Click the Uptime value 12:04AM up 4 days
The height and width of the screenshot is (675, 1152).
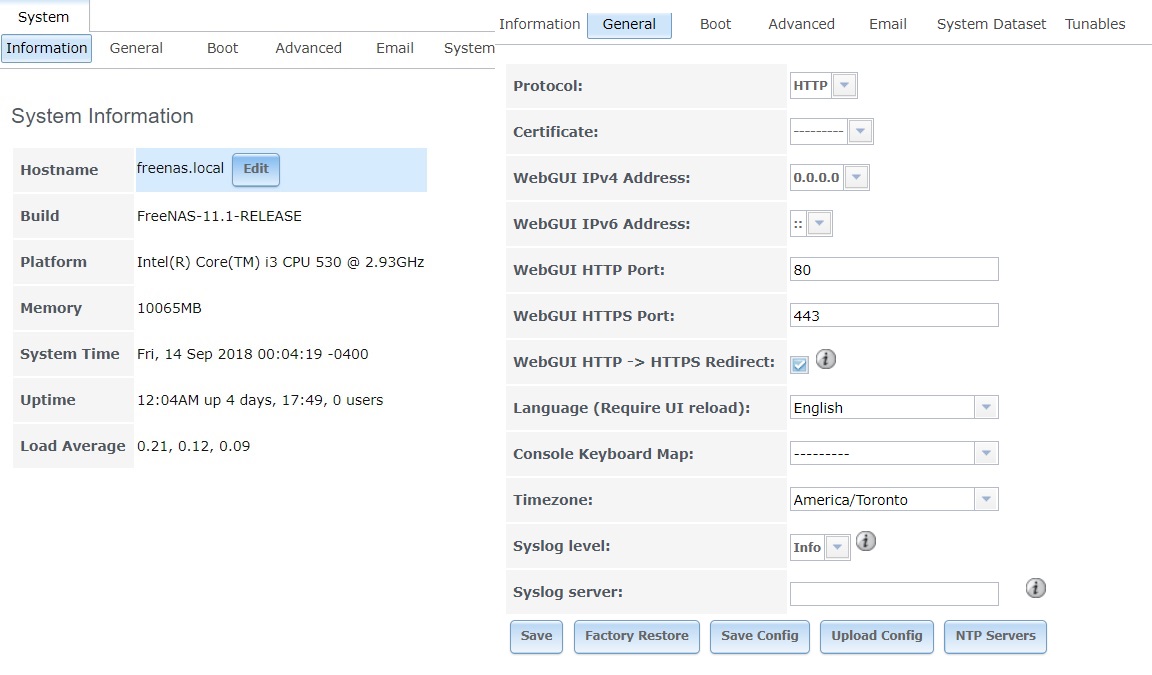coord(259,400)
